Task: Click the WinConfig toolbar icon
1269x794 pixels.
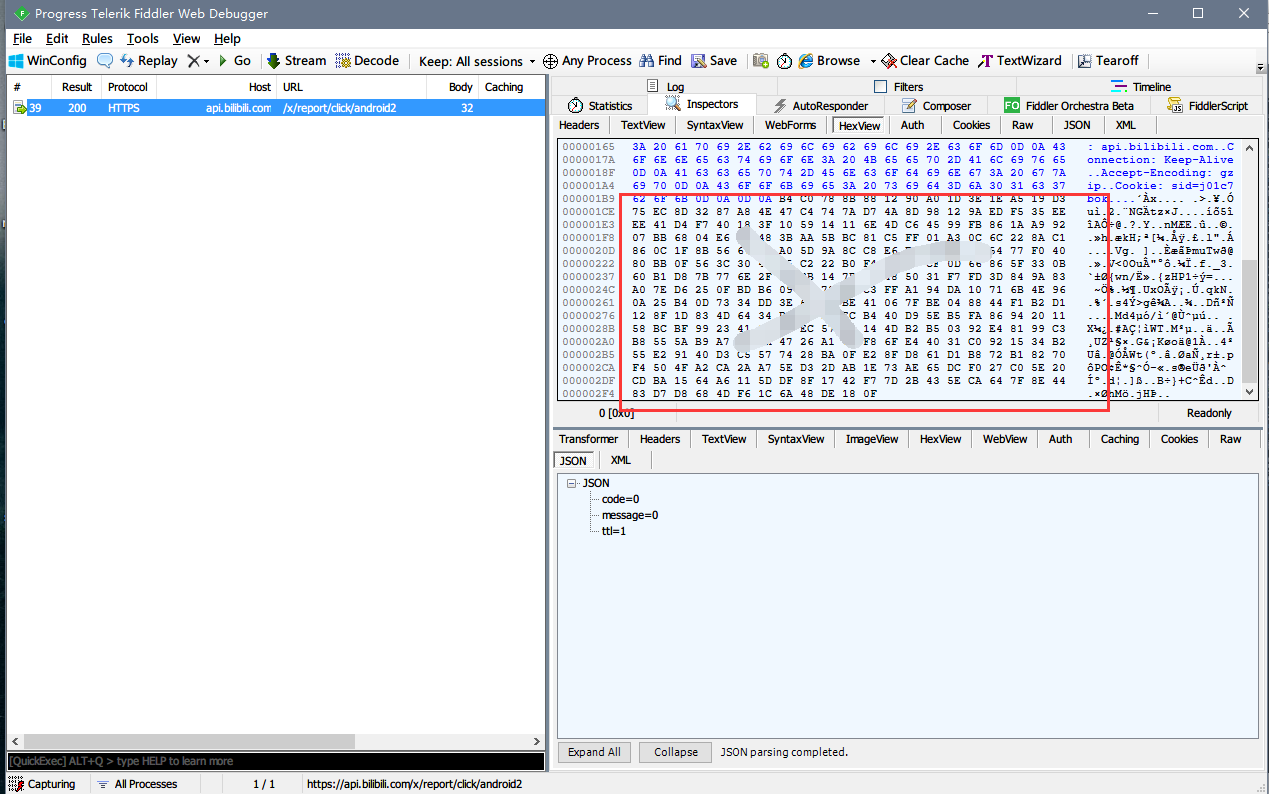Action: [17, 61]
